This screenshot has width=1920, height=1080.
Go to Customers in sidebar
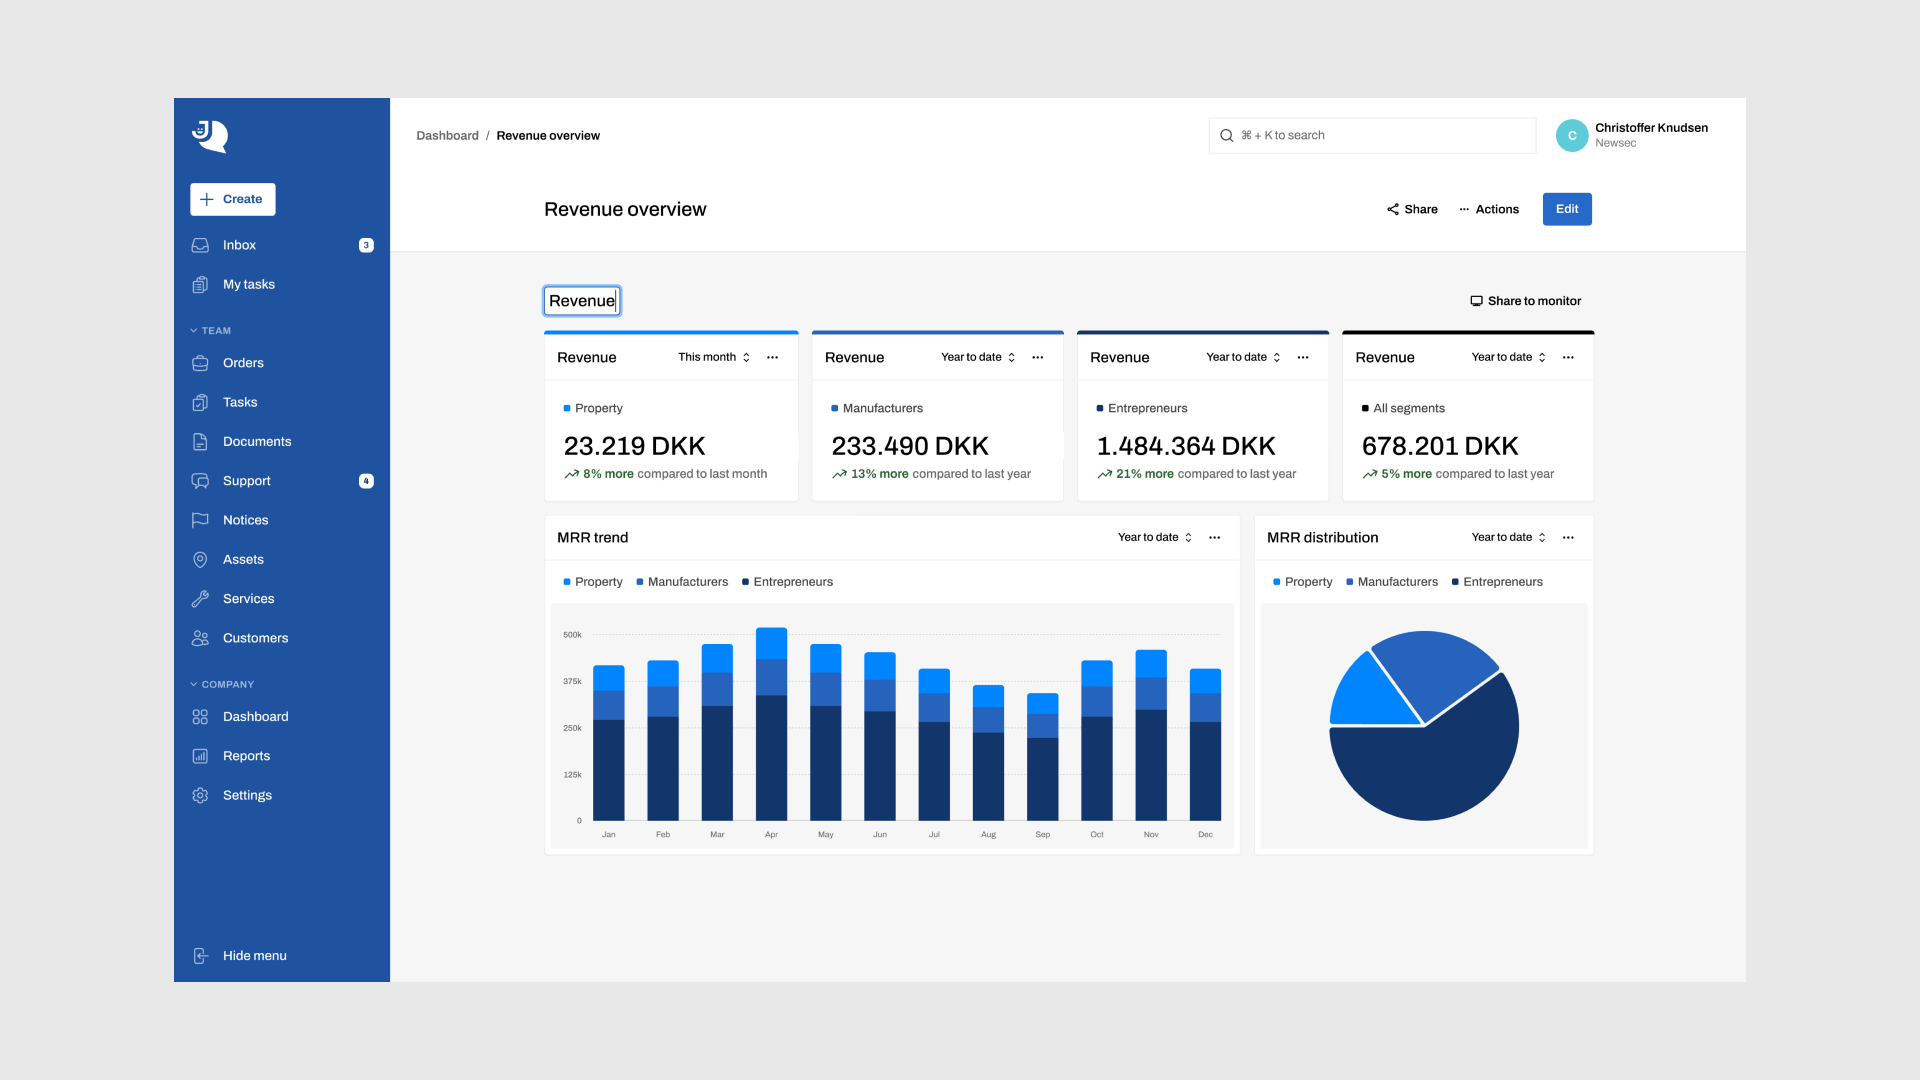point(255,638)
